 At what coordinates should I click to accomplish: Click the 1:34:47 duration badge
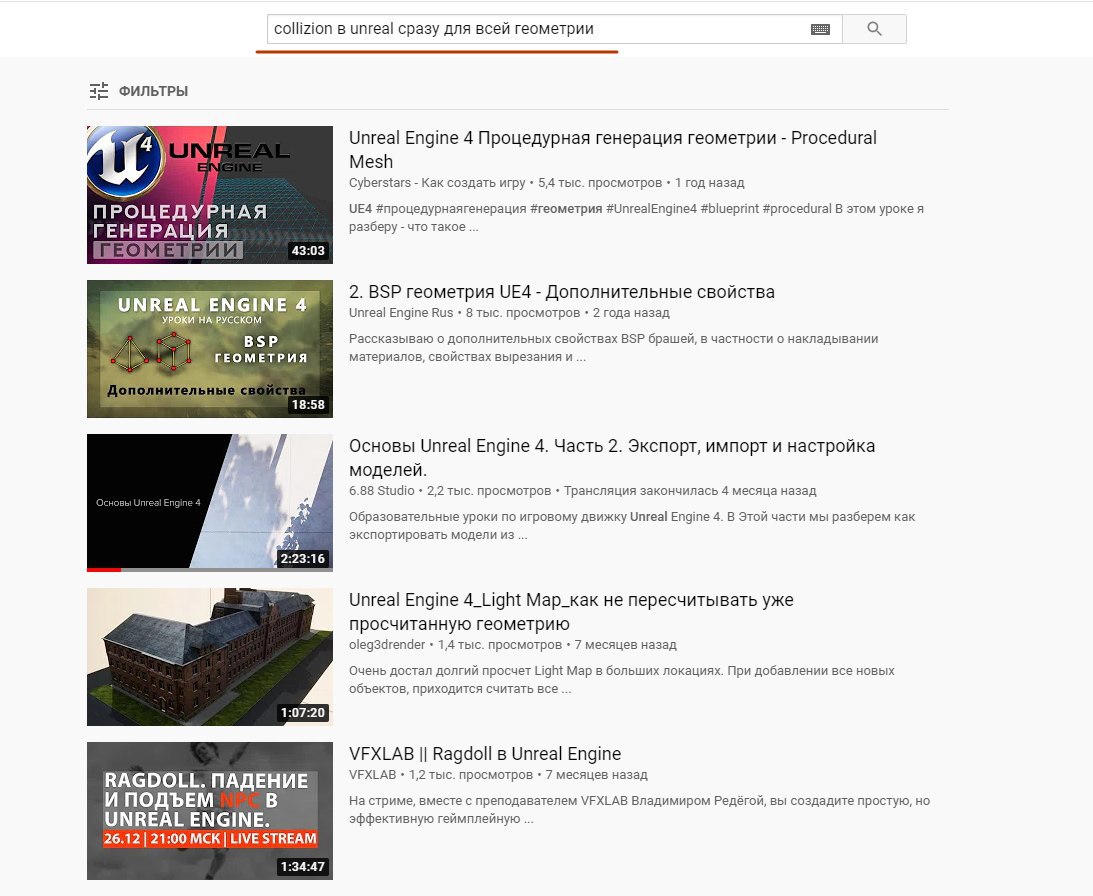tap(303, 867)
